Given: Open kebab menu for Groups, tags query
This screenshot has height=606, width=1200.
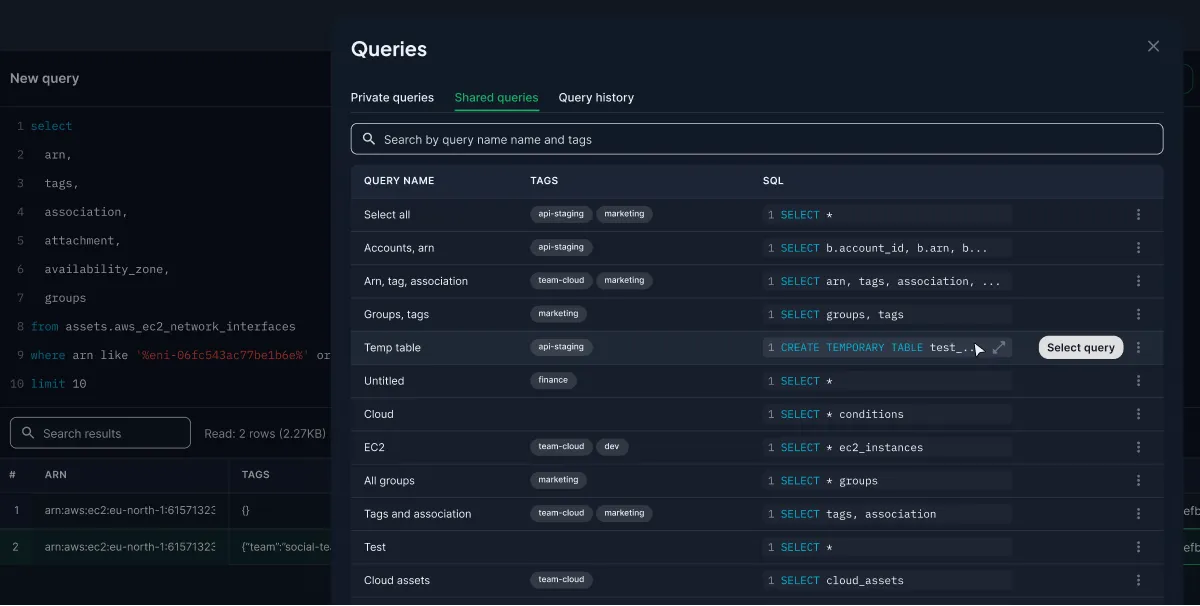Looking at the screenshot, I should pyautogui.click(x=1138, y=314).
